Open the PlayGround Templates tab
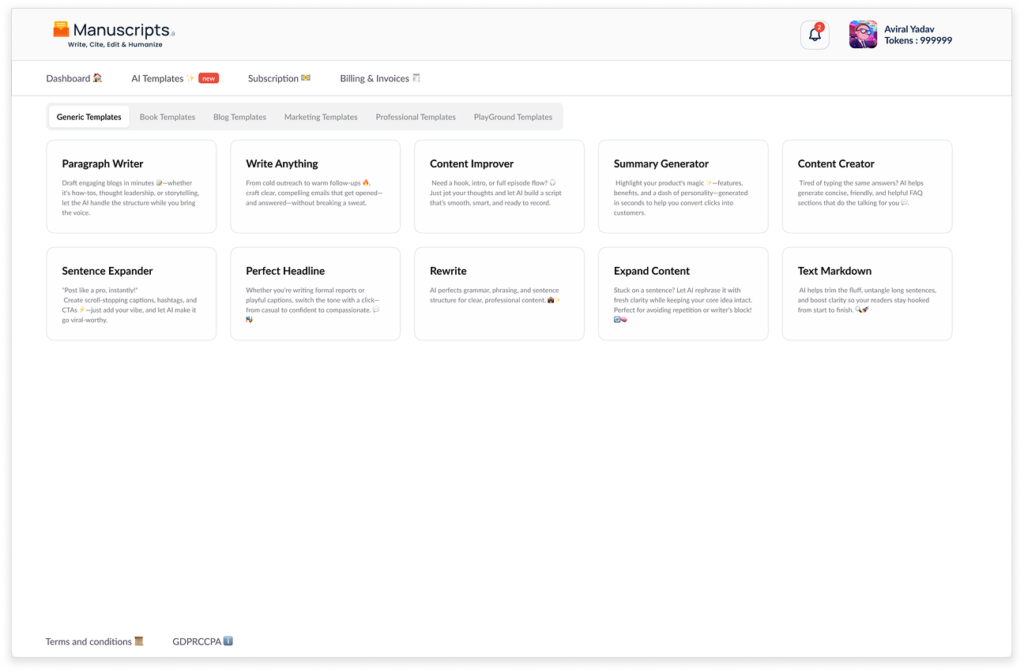This screenshot has width=1024, height=672. [x=512, y=117]
